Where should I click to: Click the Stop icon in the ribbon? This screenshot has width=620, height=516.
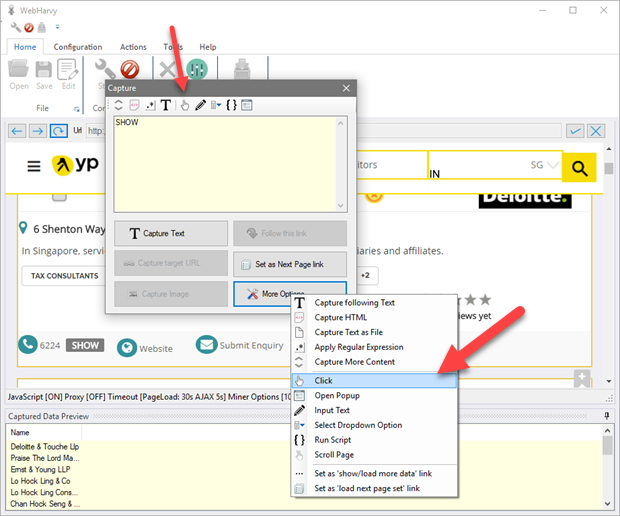[x=129, y=69]
